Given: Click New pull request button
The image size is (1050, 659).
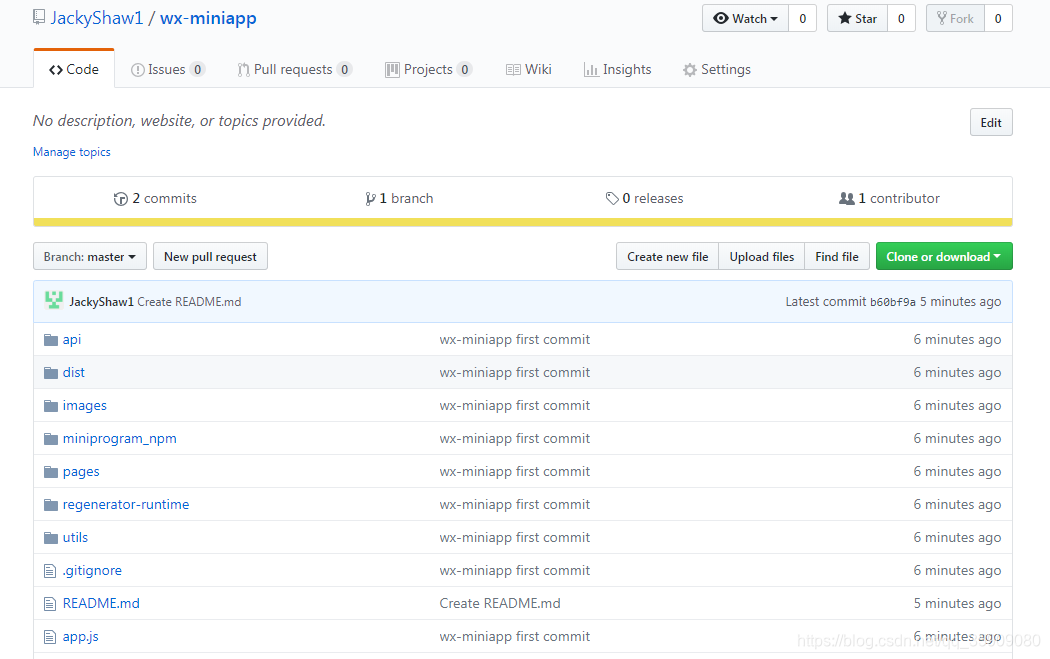Looking at the screenshot, I should [x=210, y=257].
